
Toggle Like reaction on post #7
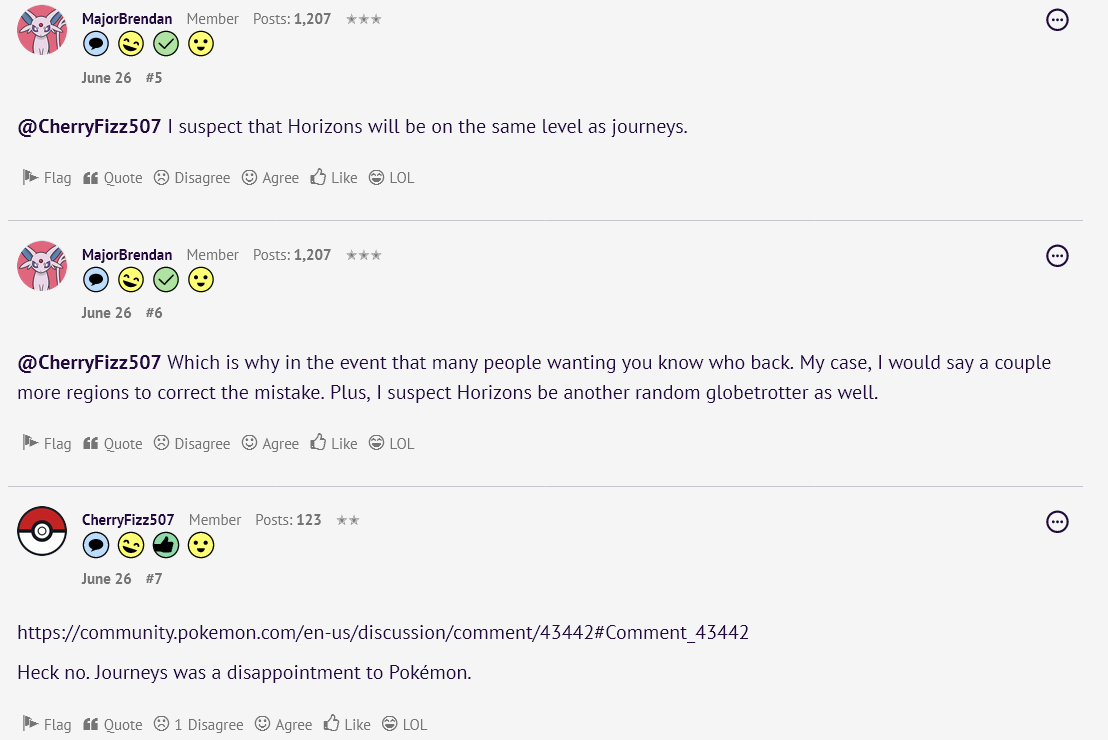click(x=346, y=725)
